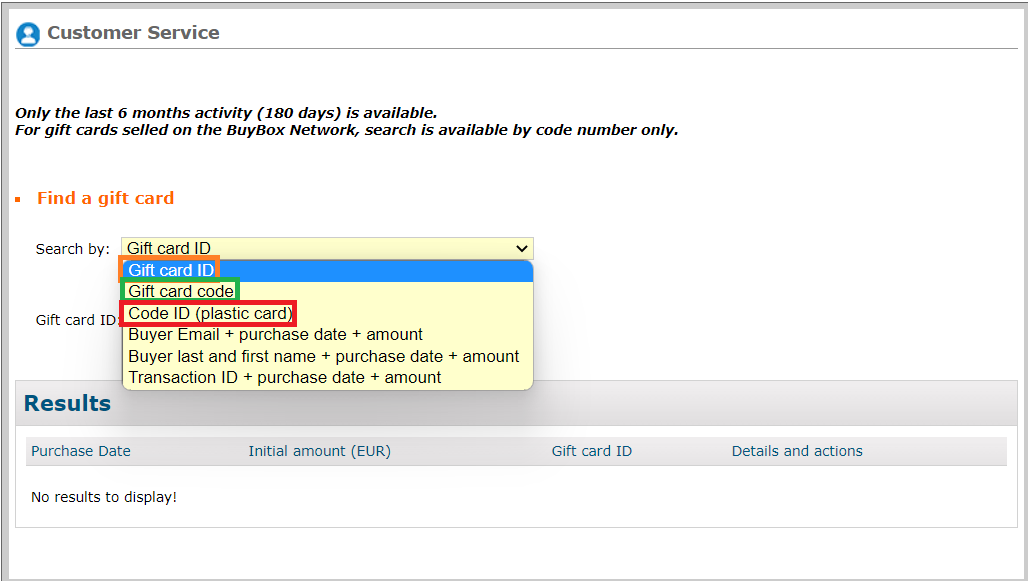Click the Details and actions column header
This screenshot has height=581, width=1028.
click(x=797, y=451)
